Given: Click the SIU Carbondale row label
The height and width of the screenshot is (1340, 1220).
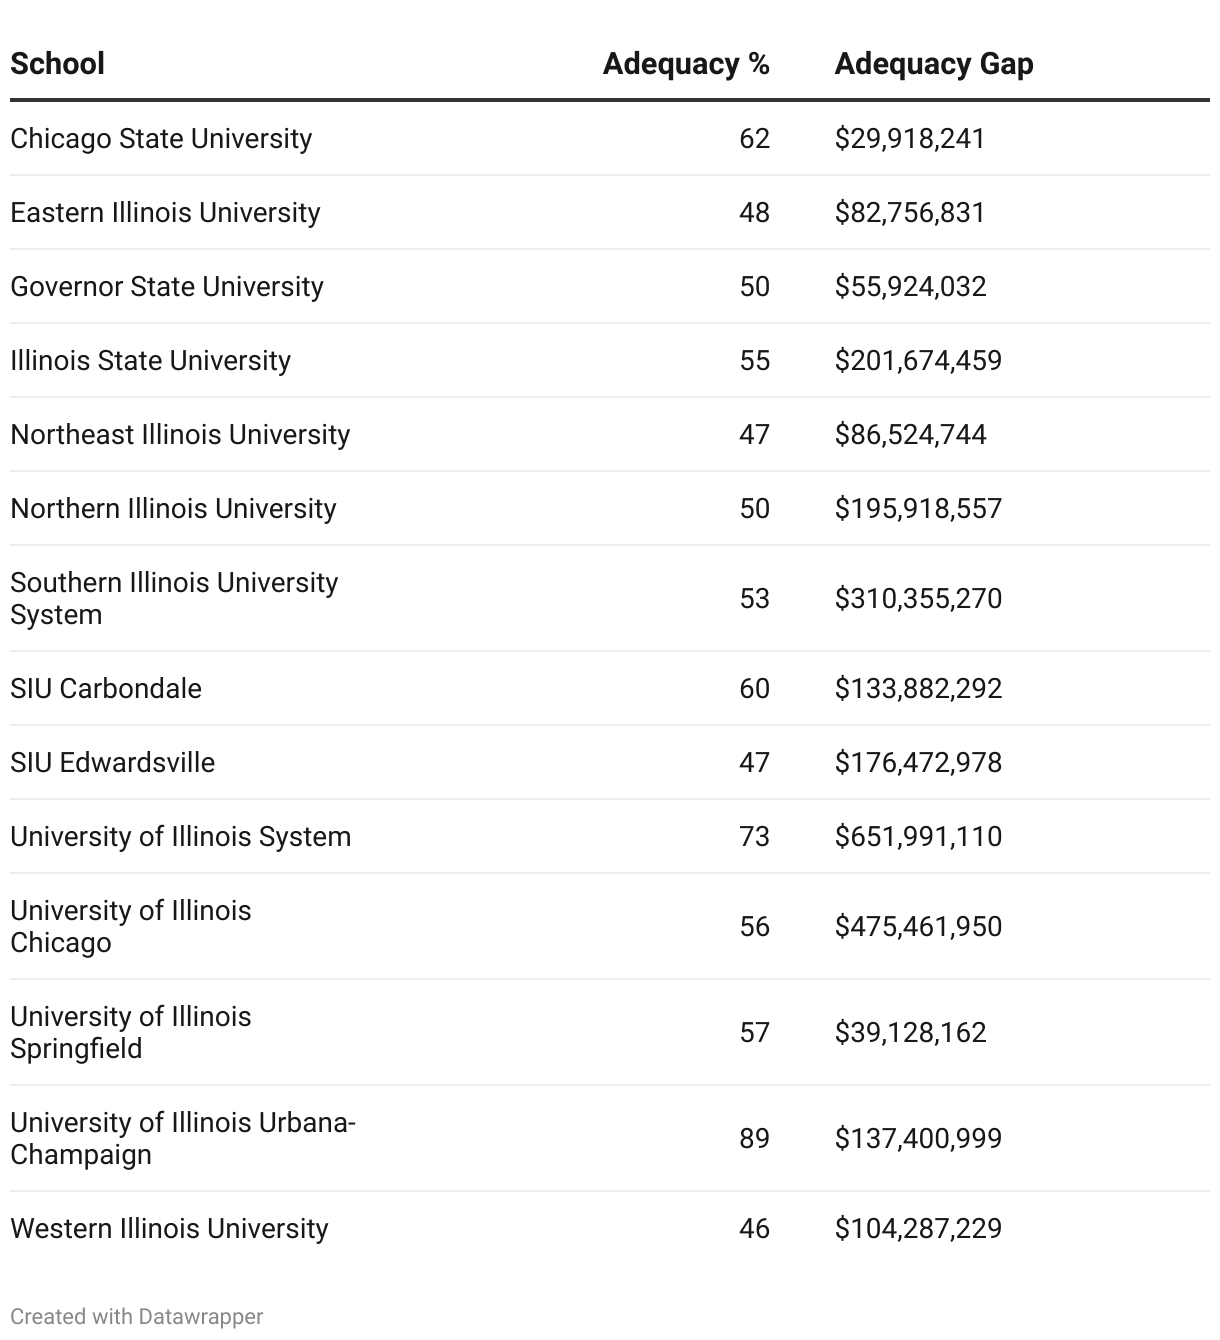Looking at the screenshot, I should point(106,688).
